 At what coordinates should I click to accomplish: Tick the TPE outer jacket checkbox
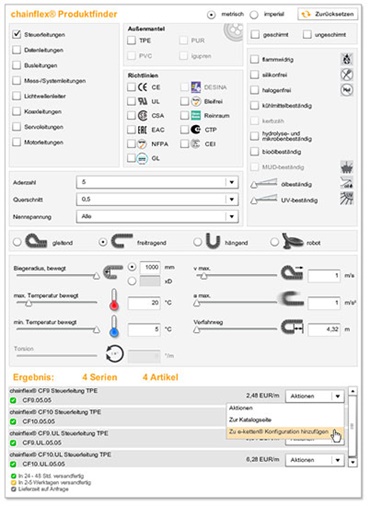tap(132, 40)
